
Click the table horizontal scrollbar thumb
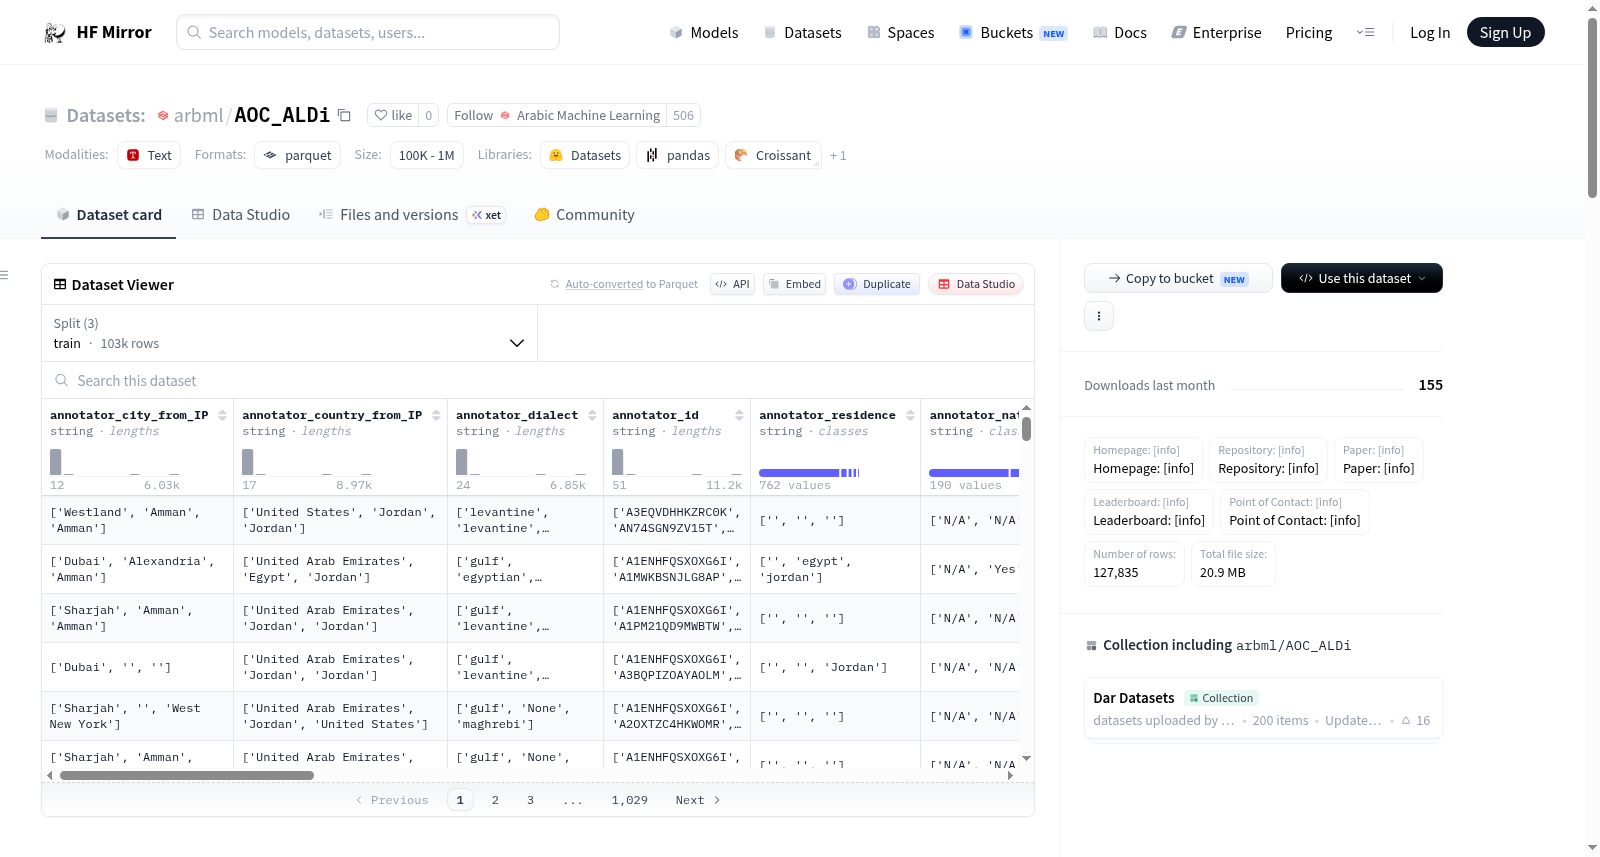187,775
